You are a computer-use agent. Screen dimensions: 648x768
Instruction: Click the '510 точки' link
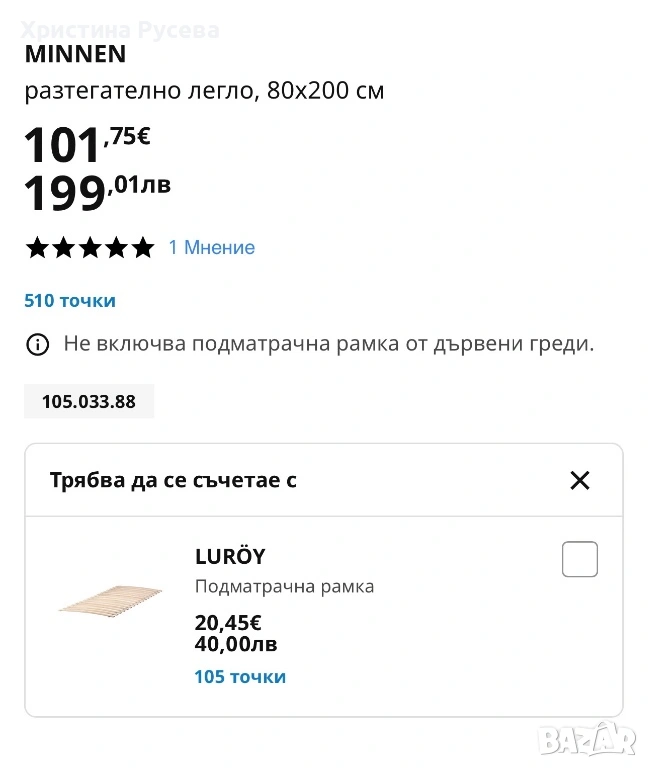pos(70,300)
